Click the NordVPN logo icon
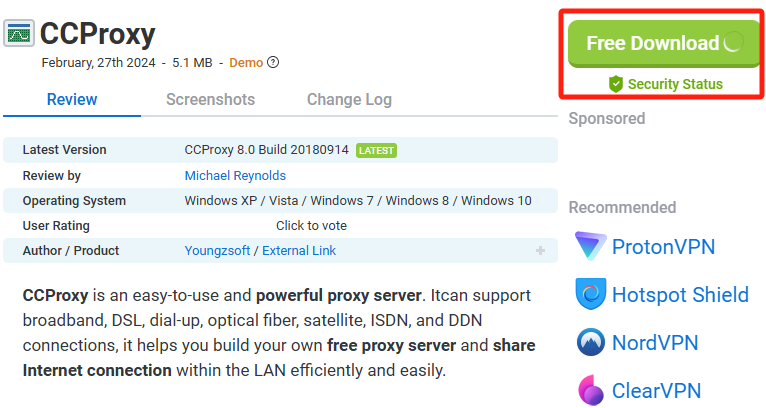 tap(591, 342)
